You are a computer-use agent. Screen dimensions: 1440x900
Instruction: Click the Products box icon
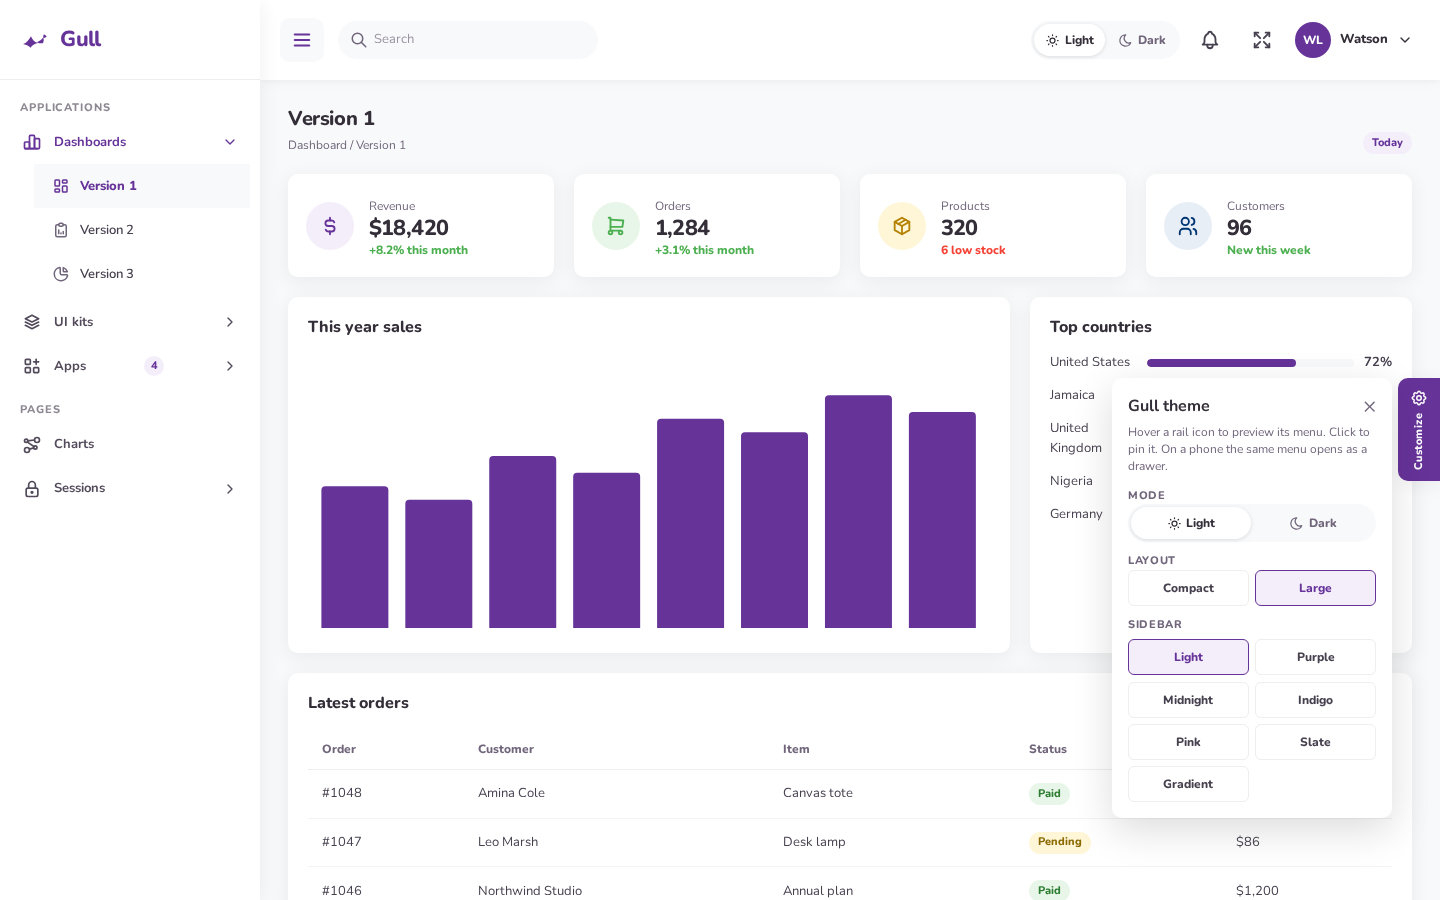[x=902, y=226]
